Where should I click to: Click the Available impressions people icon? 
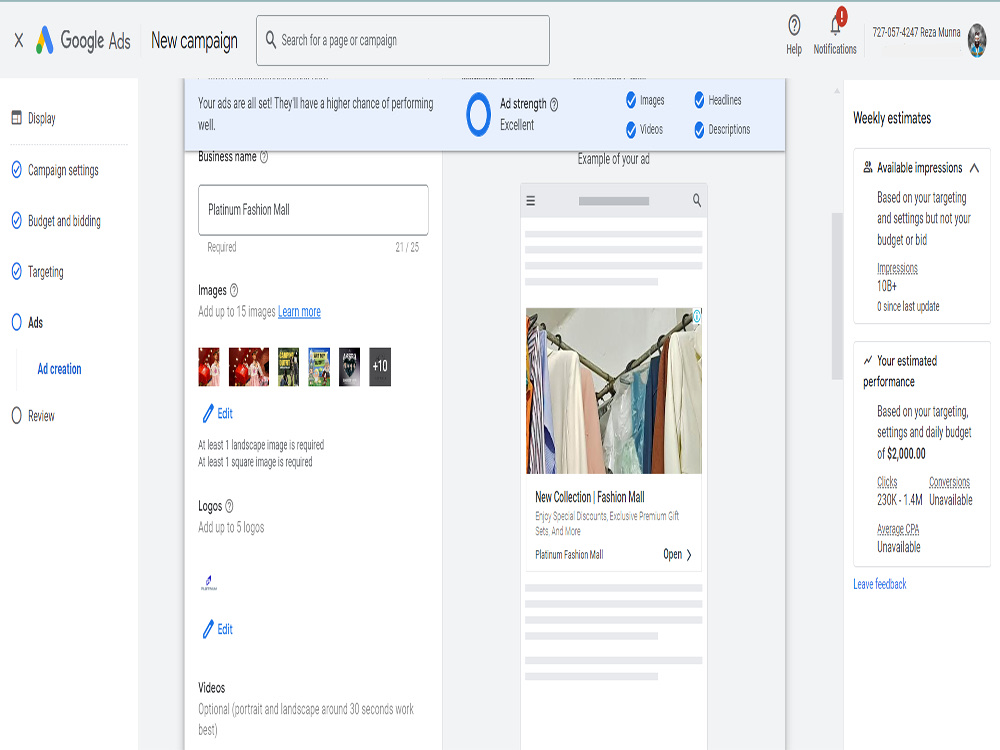tap(868, 167)
